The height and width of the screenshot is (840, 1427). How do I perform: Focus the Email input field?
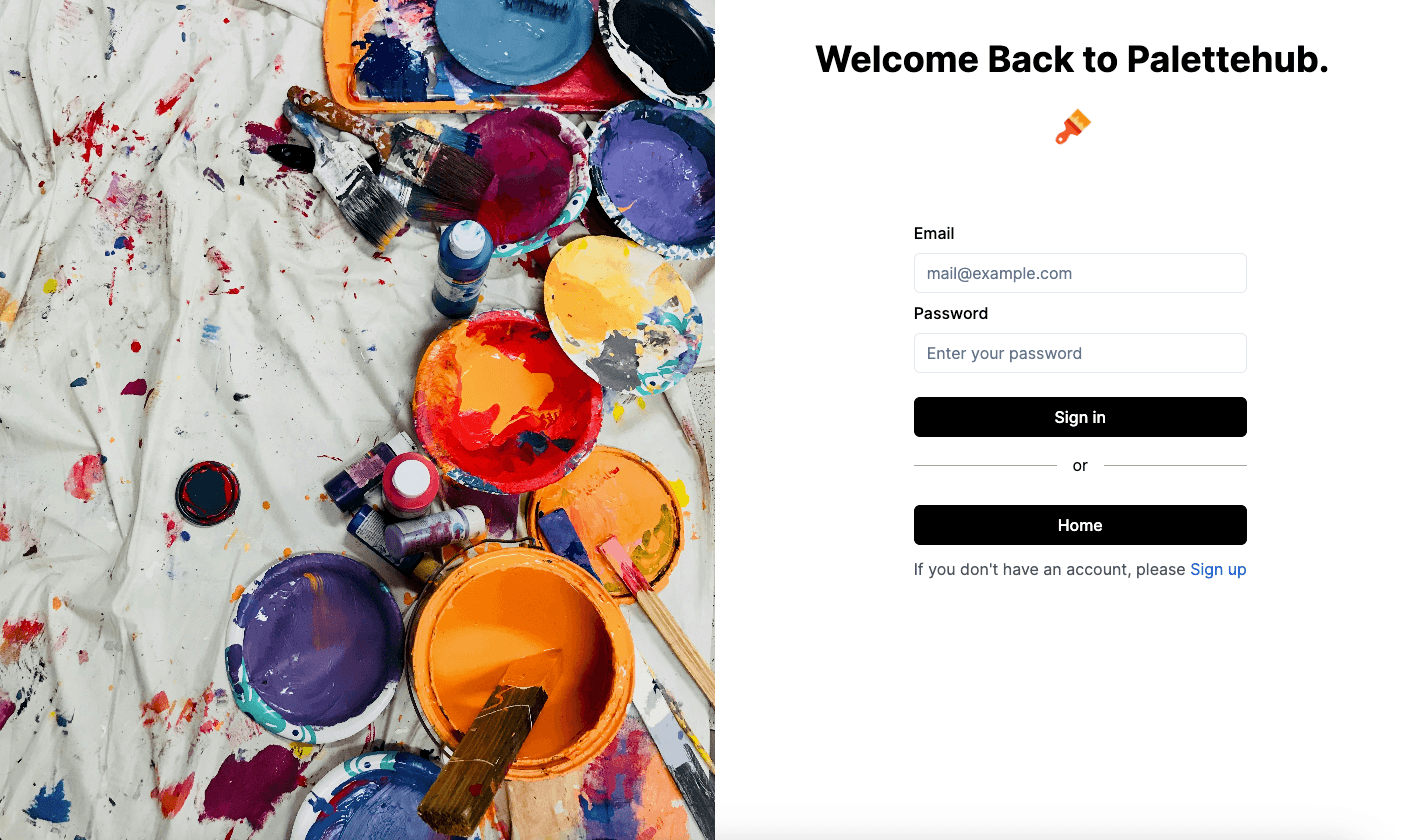coord(1080,273)
